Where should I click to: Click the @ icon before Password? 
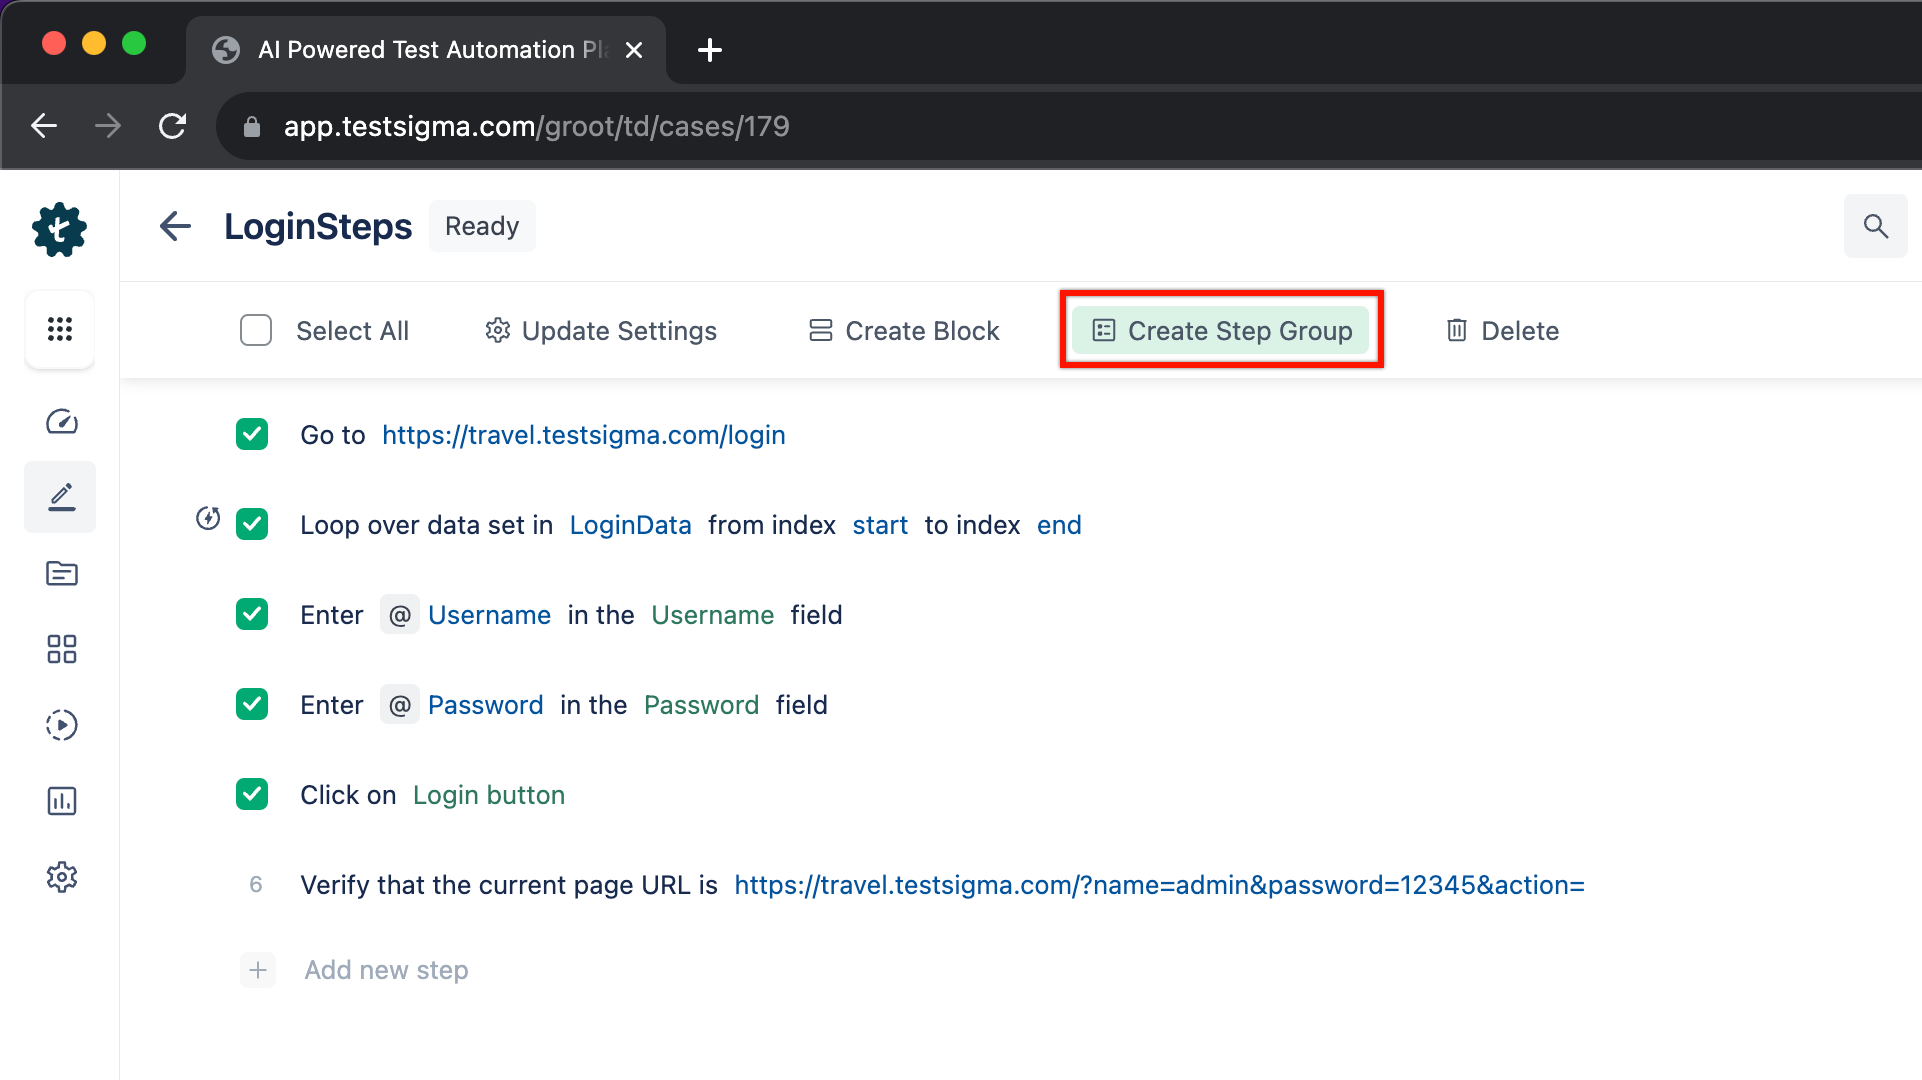[400, 705]
